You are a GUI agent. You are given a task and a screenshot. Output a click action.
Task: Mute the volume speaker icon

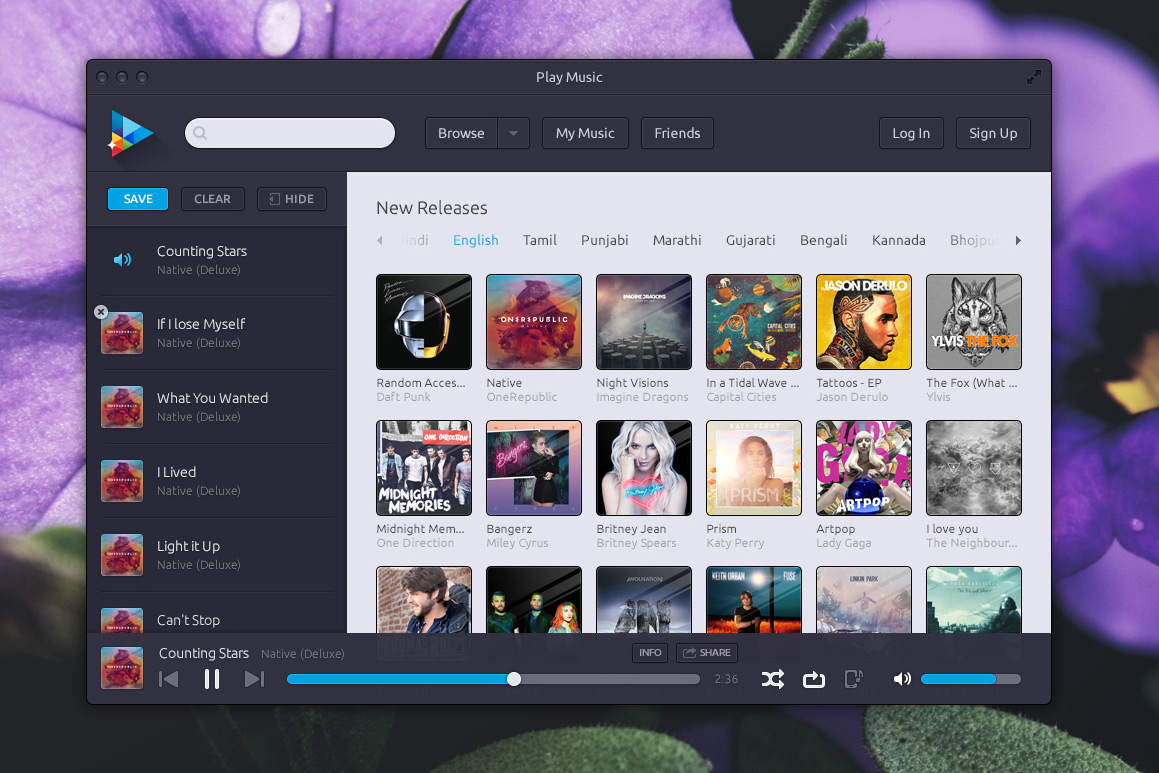[902, 680]
